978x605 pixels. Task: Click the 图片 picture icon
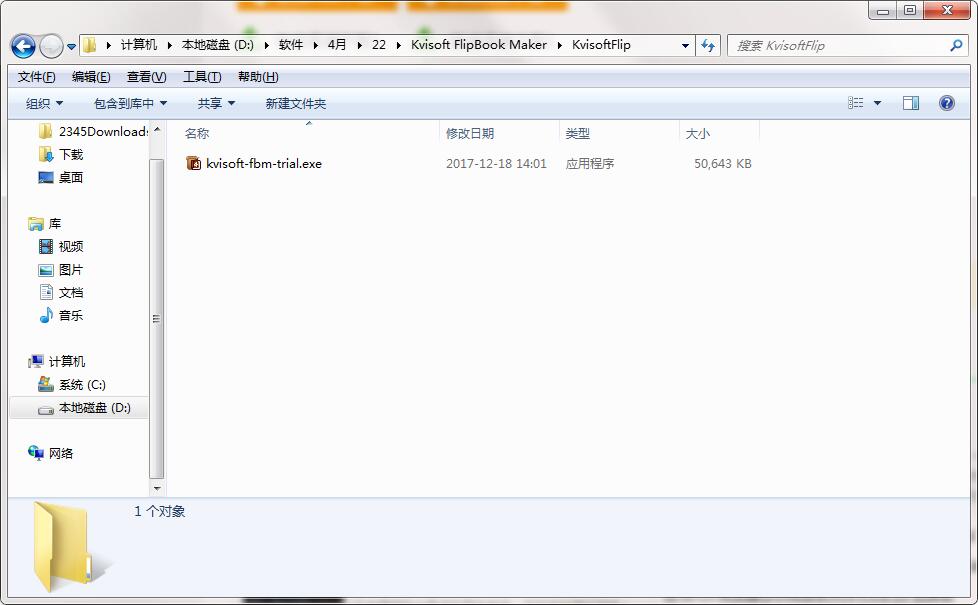coord(46,270)
